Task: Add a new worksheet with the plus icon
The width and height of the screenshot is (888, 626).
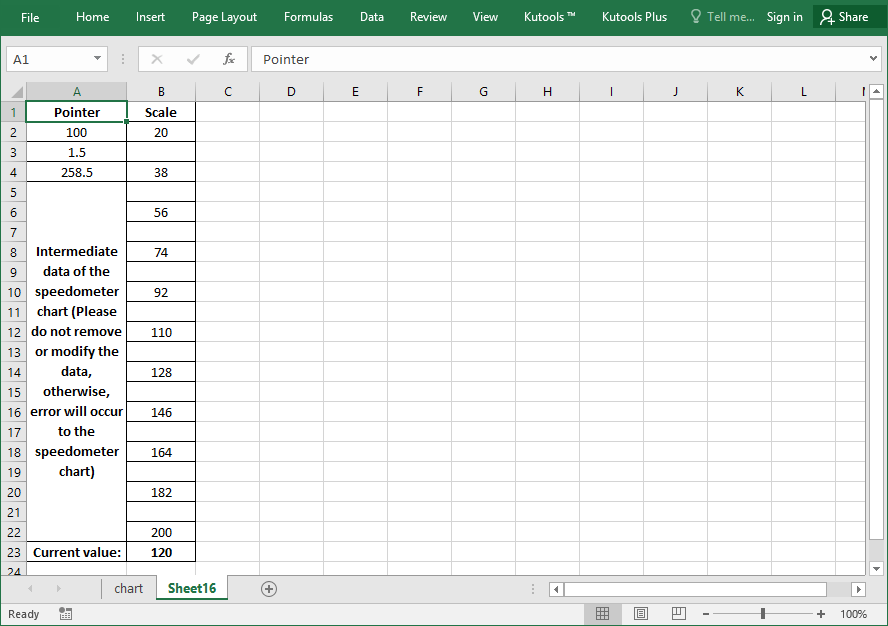Action: pyautogui.click(x=268, y=589)
